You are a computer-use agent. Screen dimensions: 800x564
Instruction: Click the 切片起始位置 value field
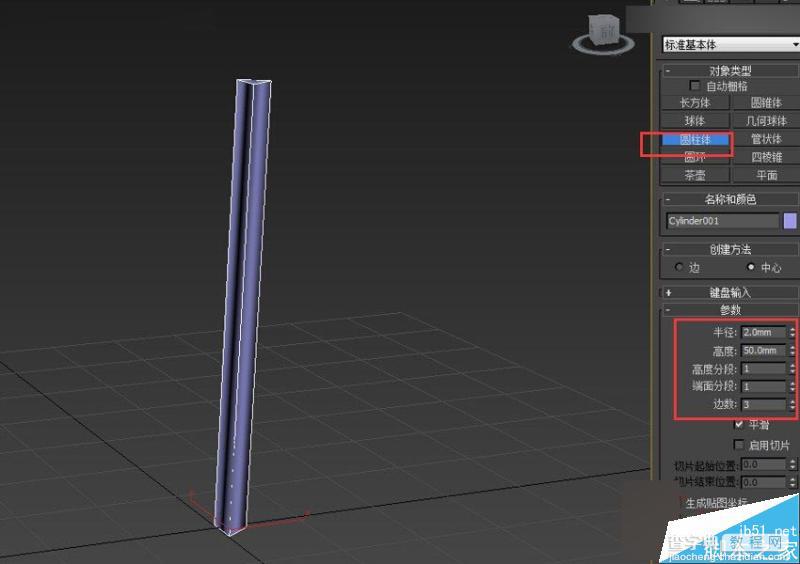(764, 464)
